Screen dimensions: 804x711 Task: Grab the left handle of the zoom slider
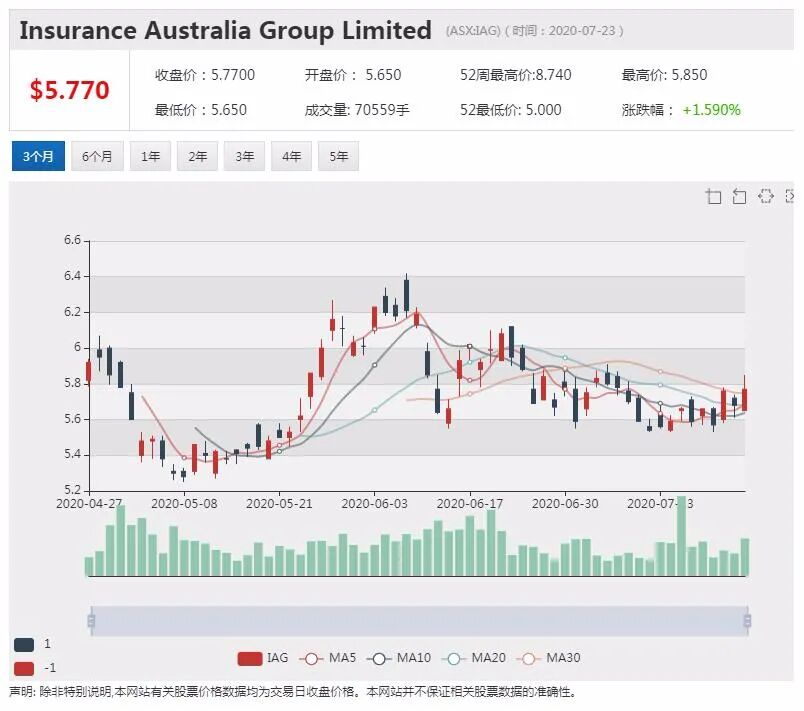click(x=91, y=621)
